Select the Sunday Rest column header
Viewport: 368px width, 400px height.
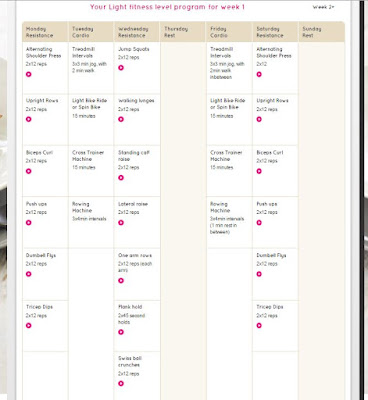coord(321,32)
